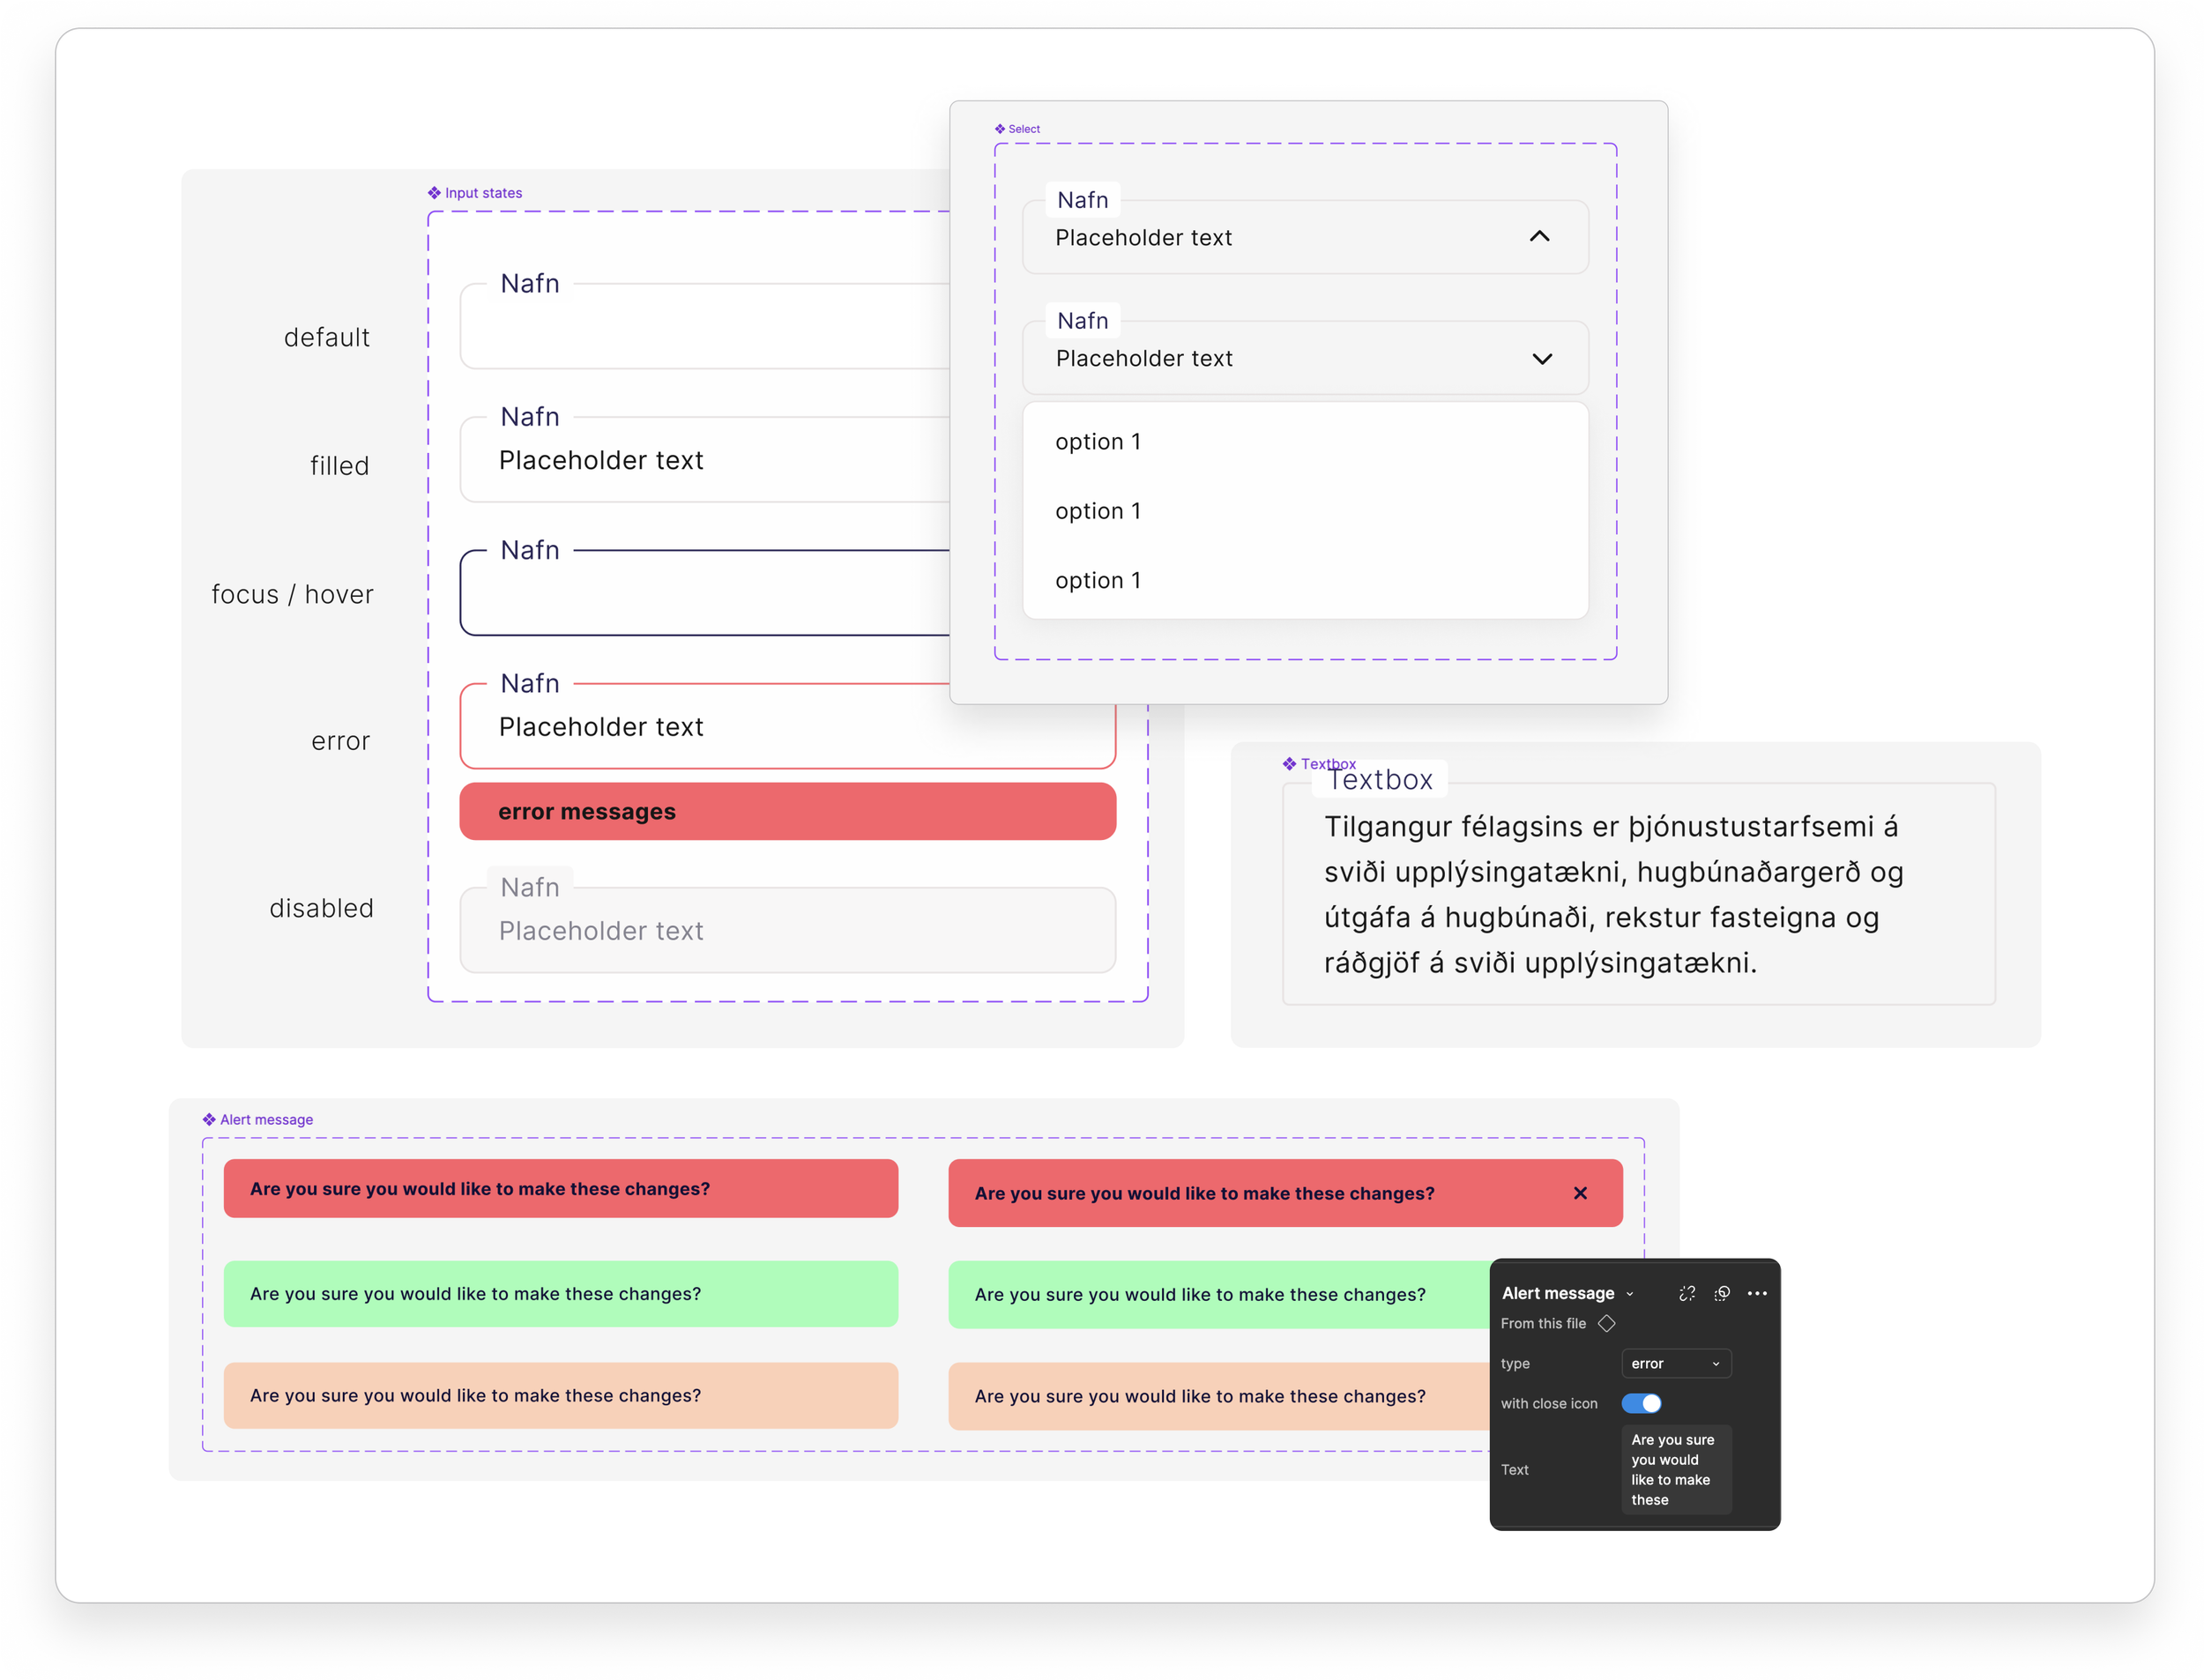Expand the Alert message name chevron
Screen dimensions: 2204x1680
click(x=1630, y=1294)
